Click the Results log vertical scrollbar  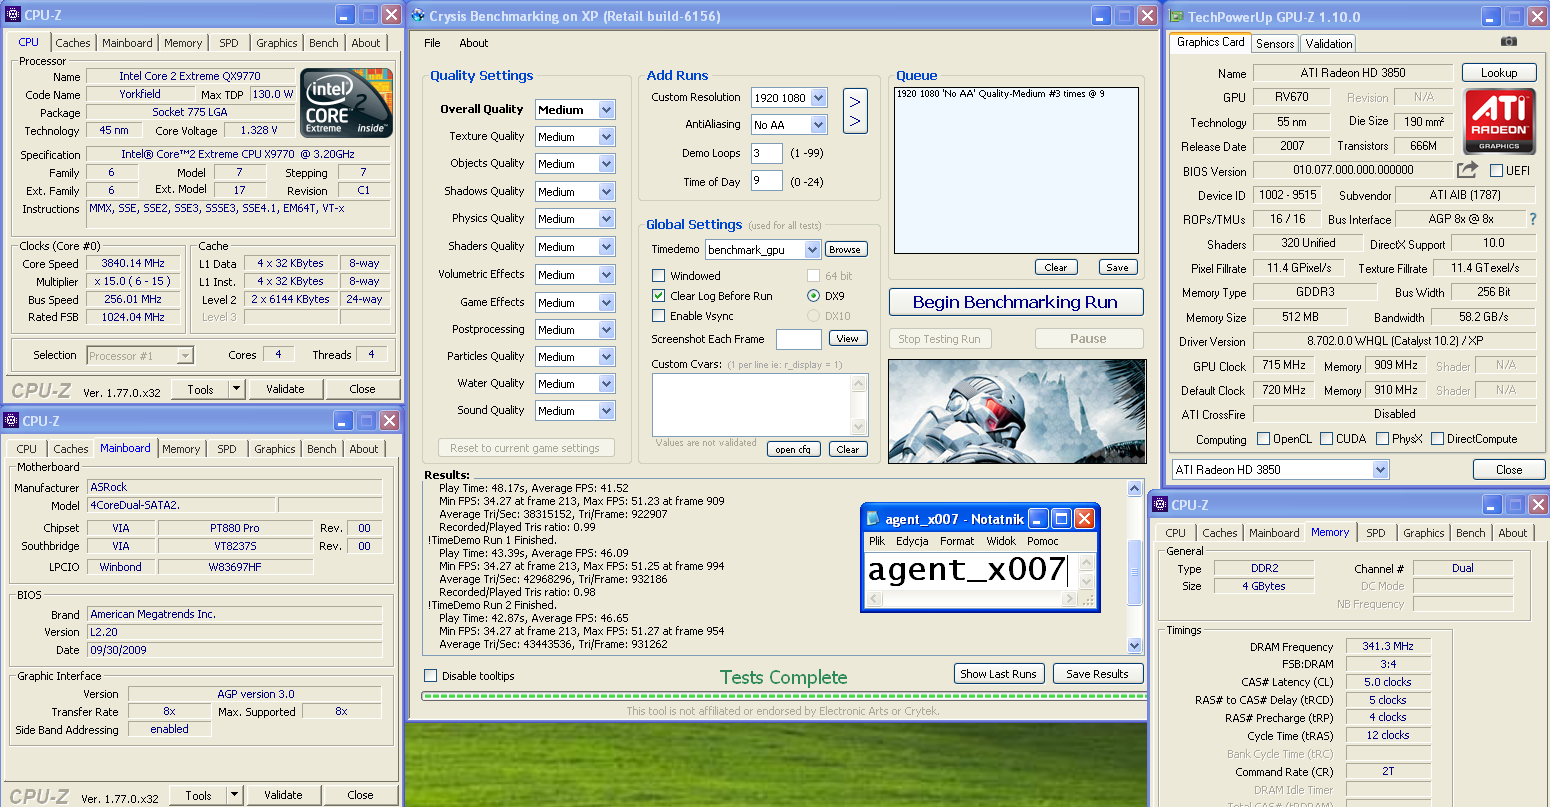pyautogui.click(x=1134, y=567)
